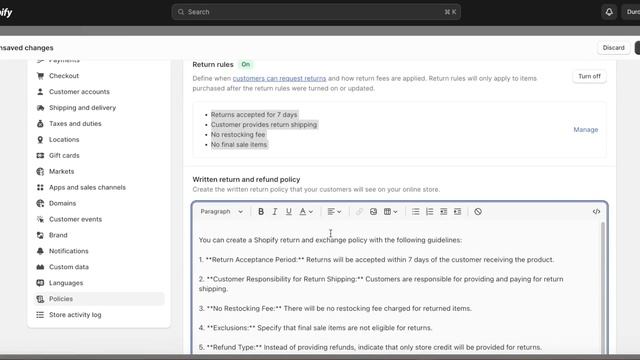The width and height of the screenshot is (640, 360).
Task: Apply italic formatting in the editor toolbar
Action: [x=275, y=211]
